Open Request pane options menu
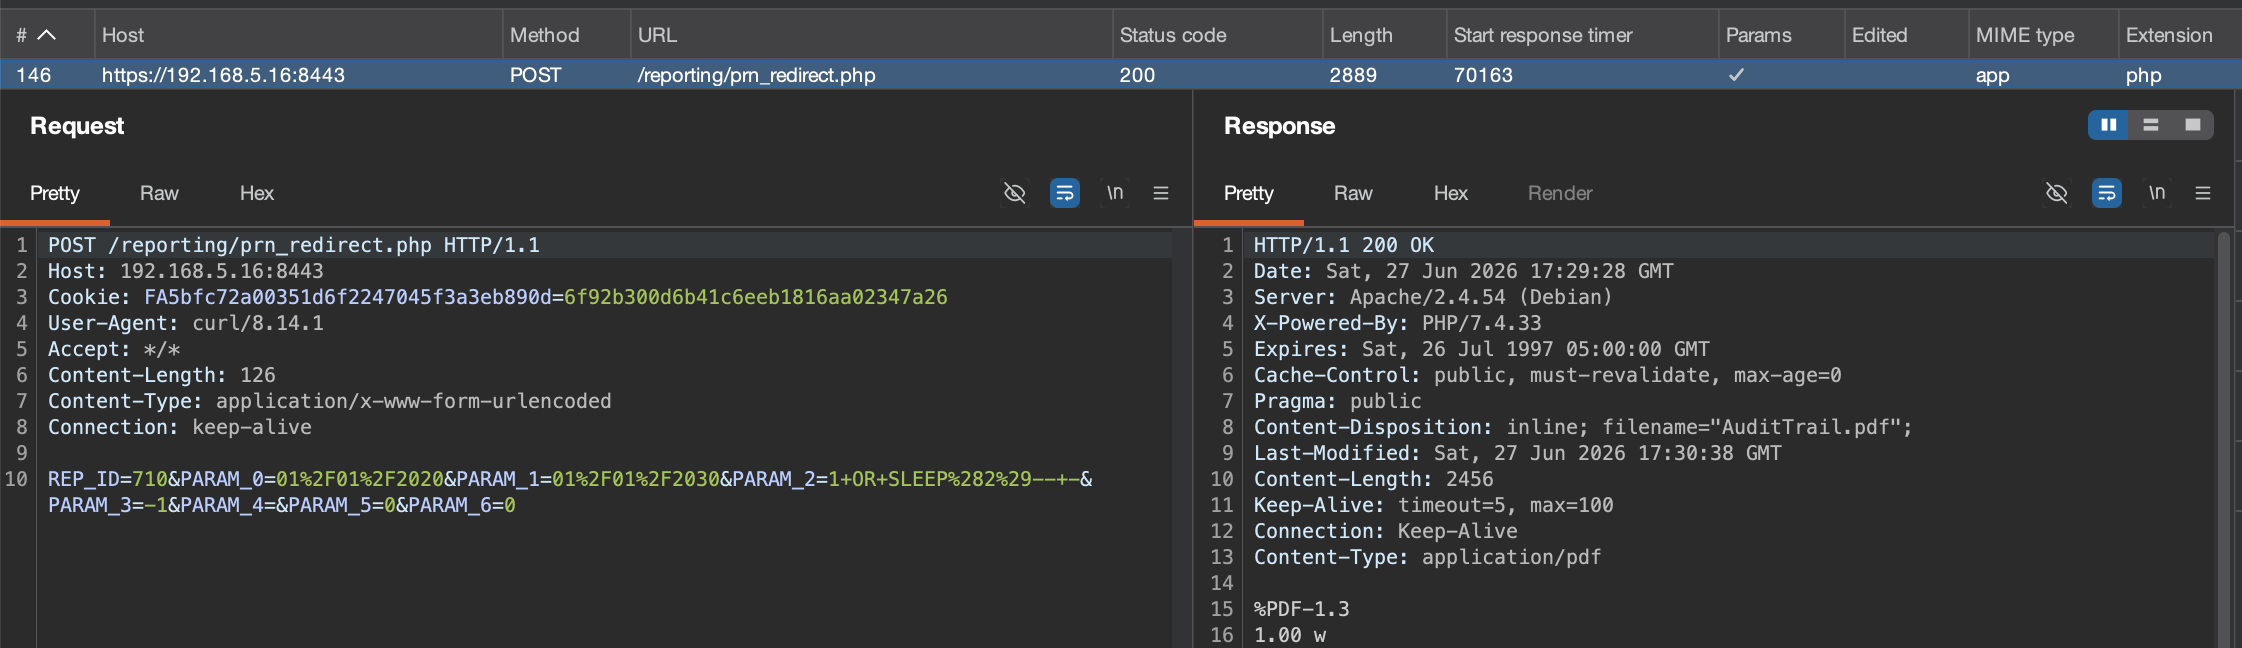The image size is (2242, 648). point(1161,193)
